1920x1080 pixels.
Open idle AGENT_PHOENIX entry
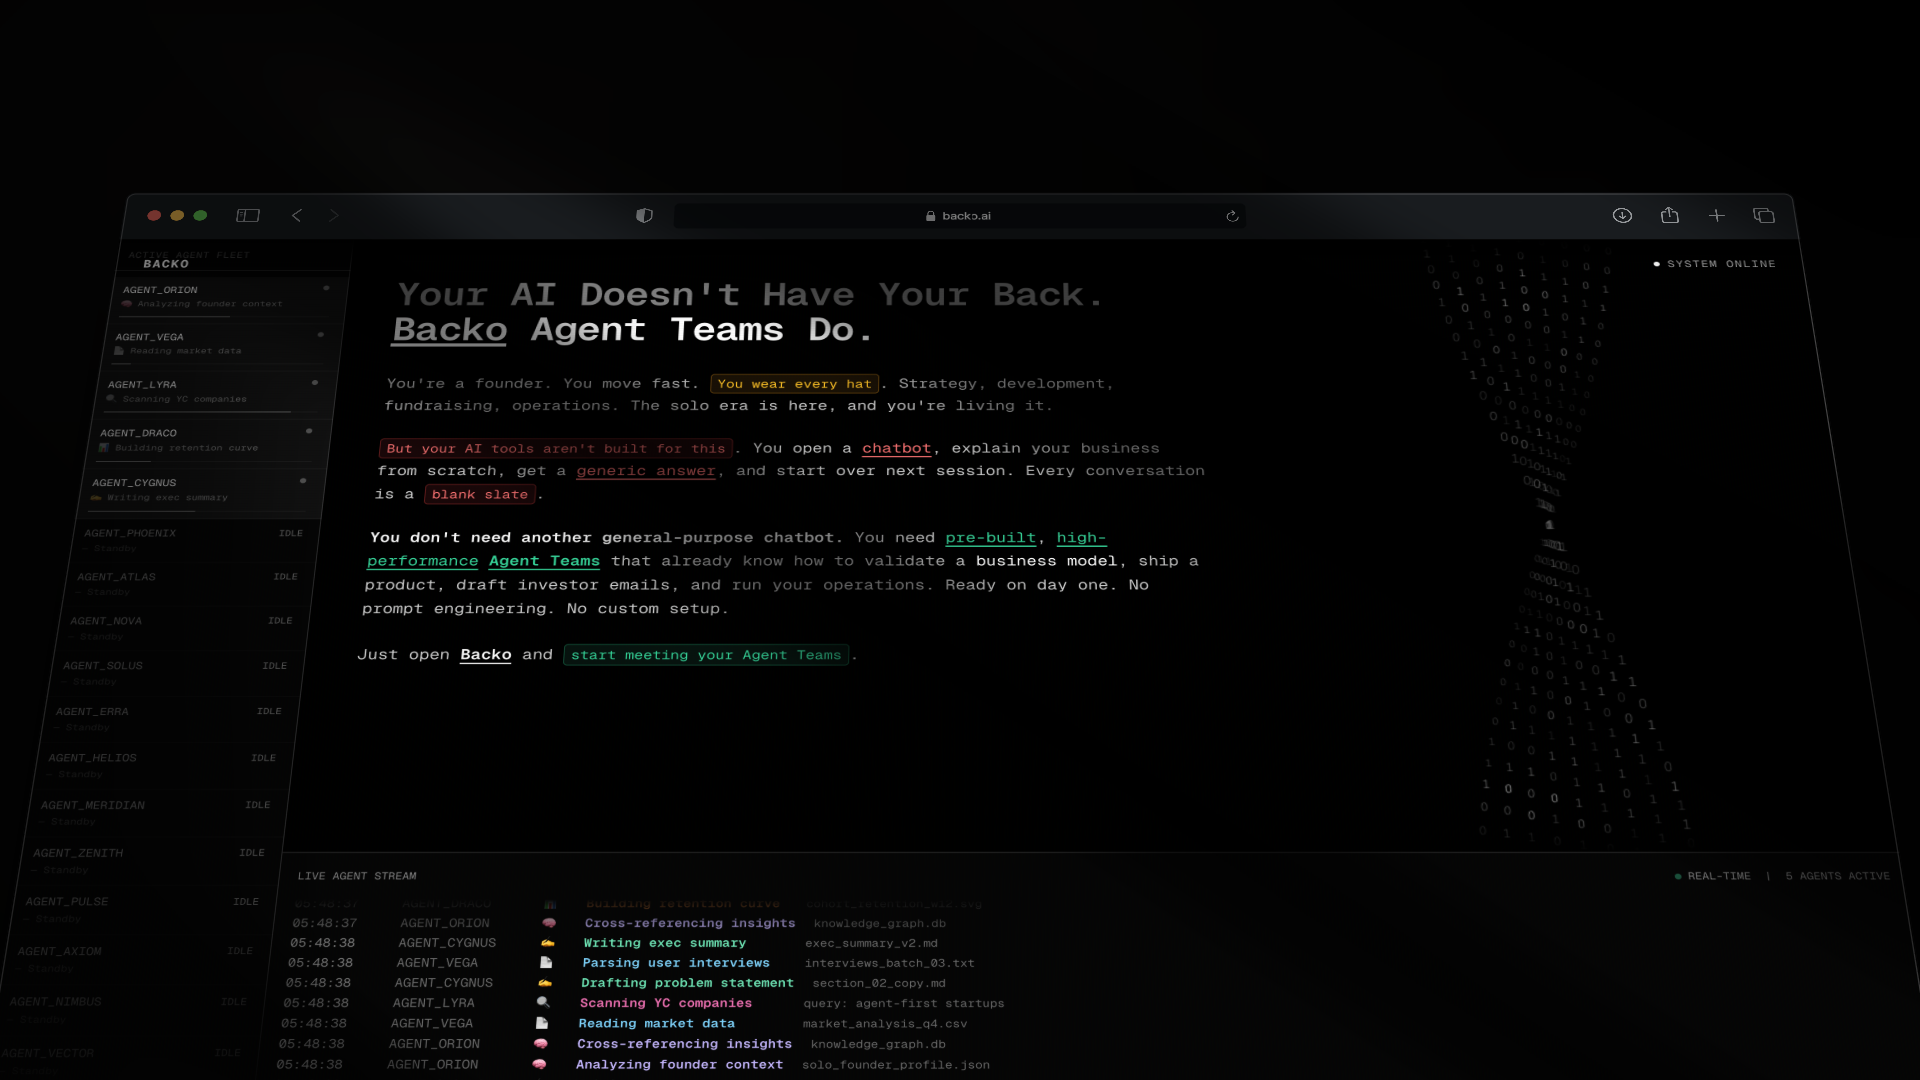point(130,533)
